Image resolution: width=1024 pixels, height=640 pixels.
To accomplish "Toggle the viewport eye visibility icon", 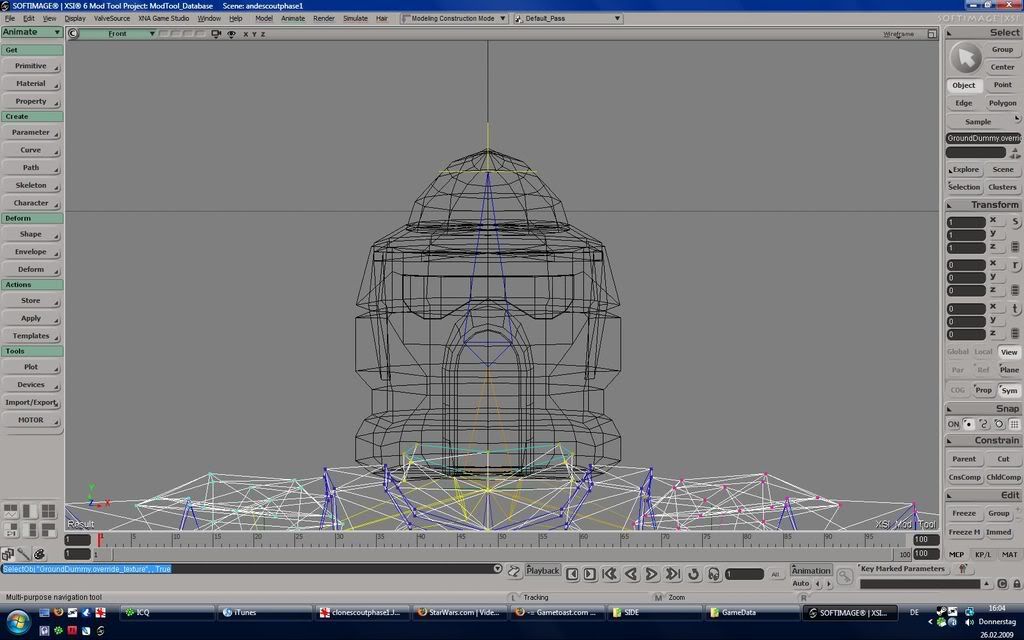I will pyautogui.click(x=231, y=34).
